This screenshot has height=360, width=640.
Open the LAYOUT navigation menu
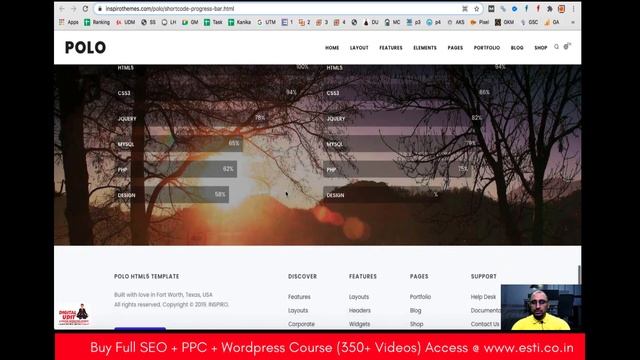tap(359, 48)
